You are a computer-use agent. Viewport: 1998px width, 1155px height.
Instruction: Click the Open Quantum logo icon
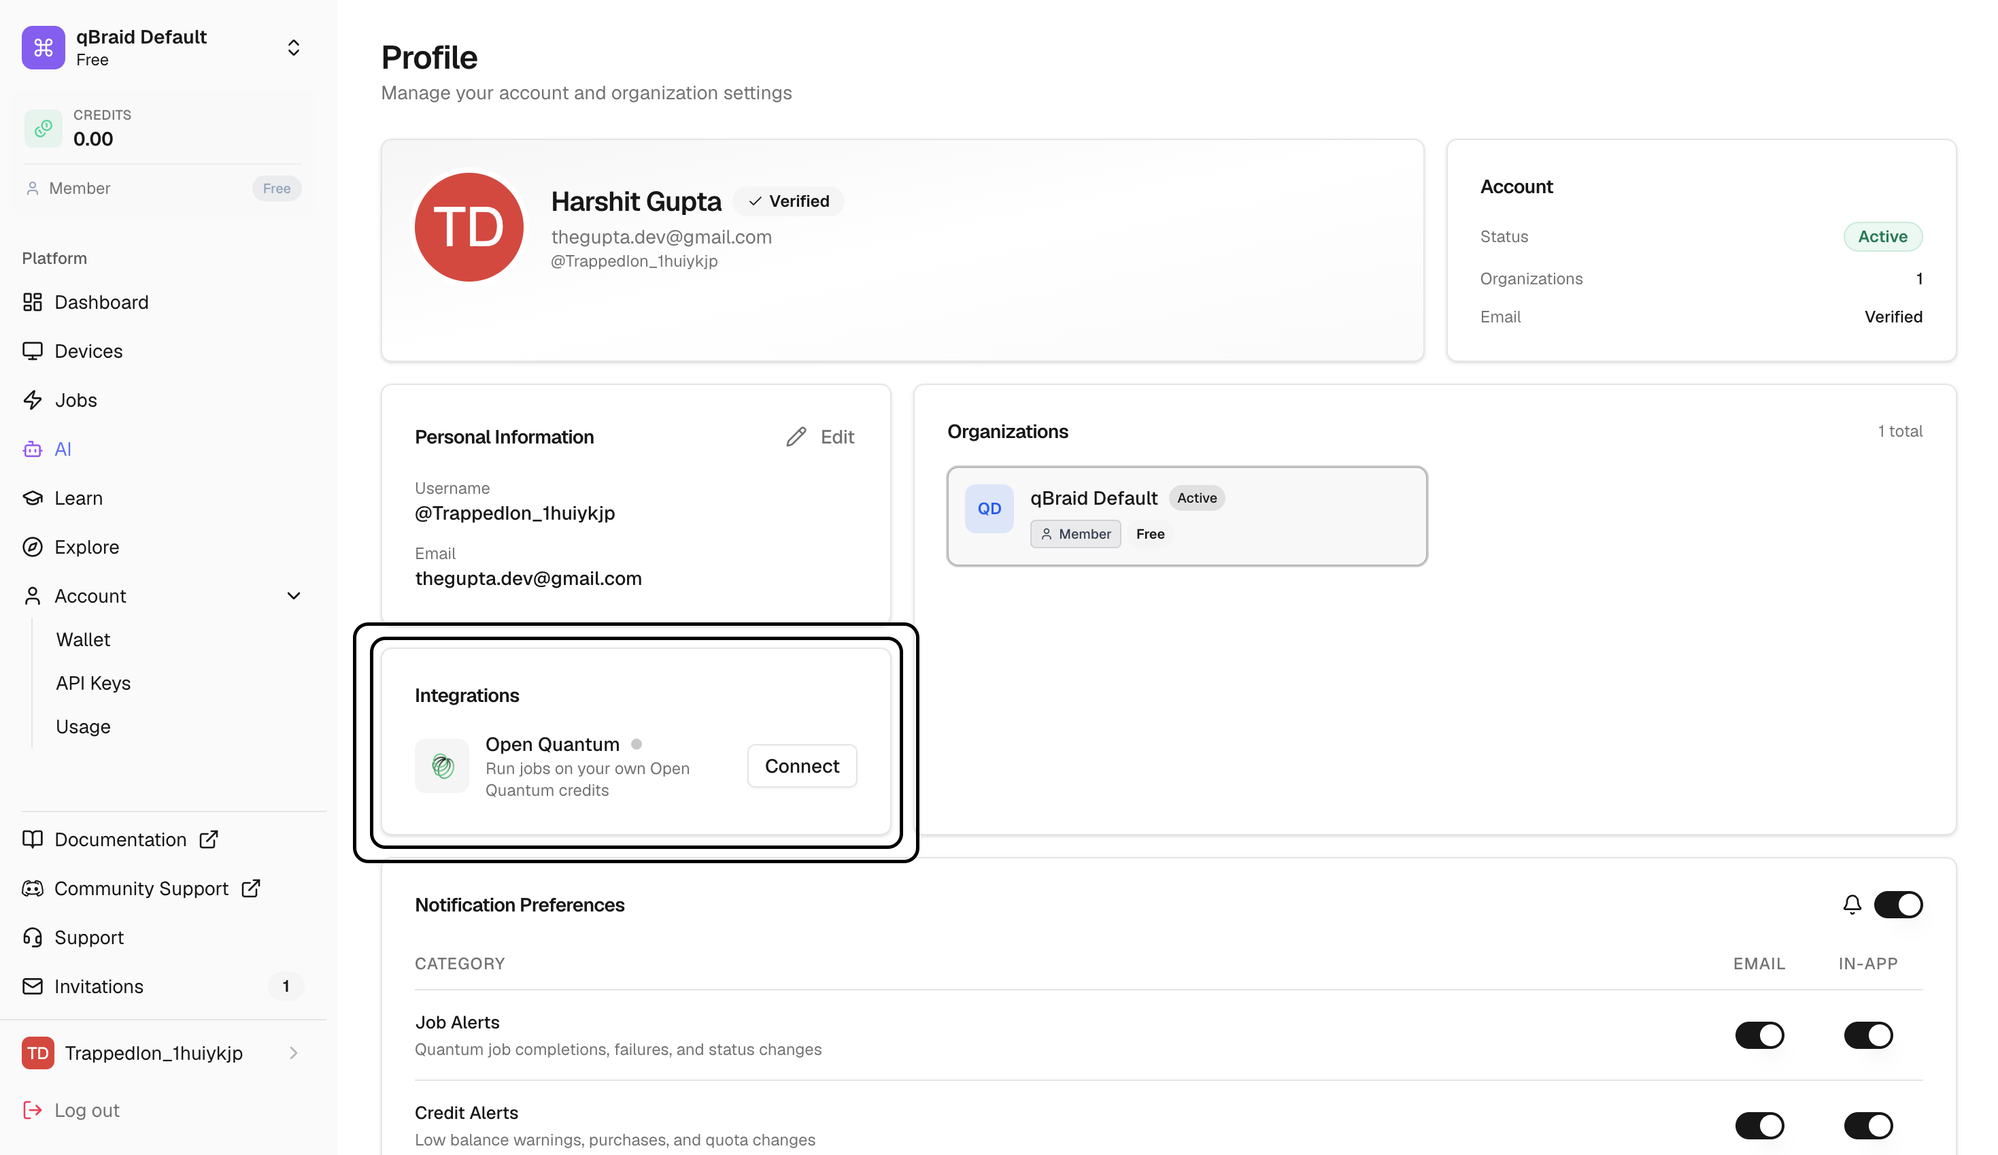pyautogui.click(x=442, y=766)
